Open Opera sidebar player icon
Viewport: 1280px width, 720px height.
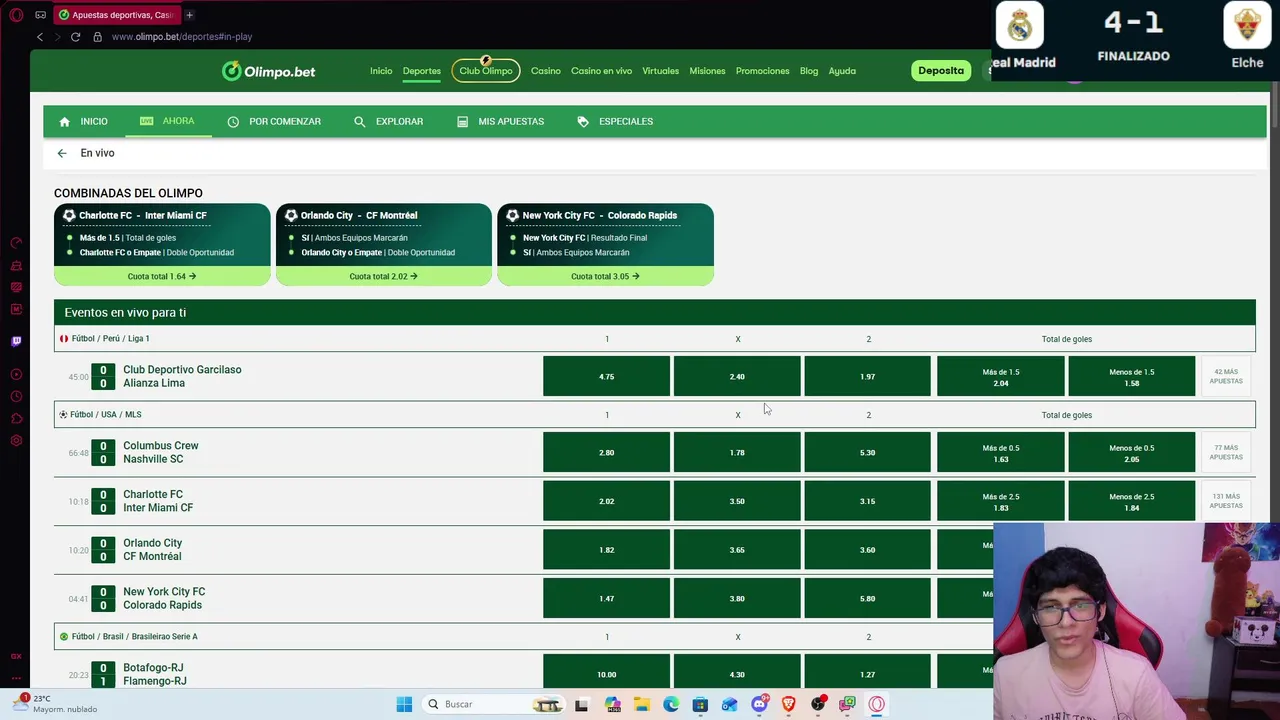point(16,374)
